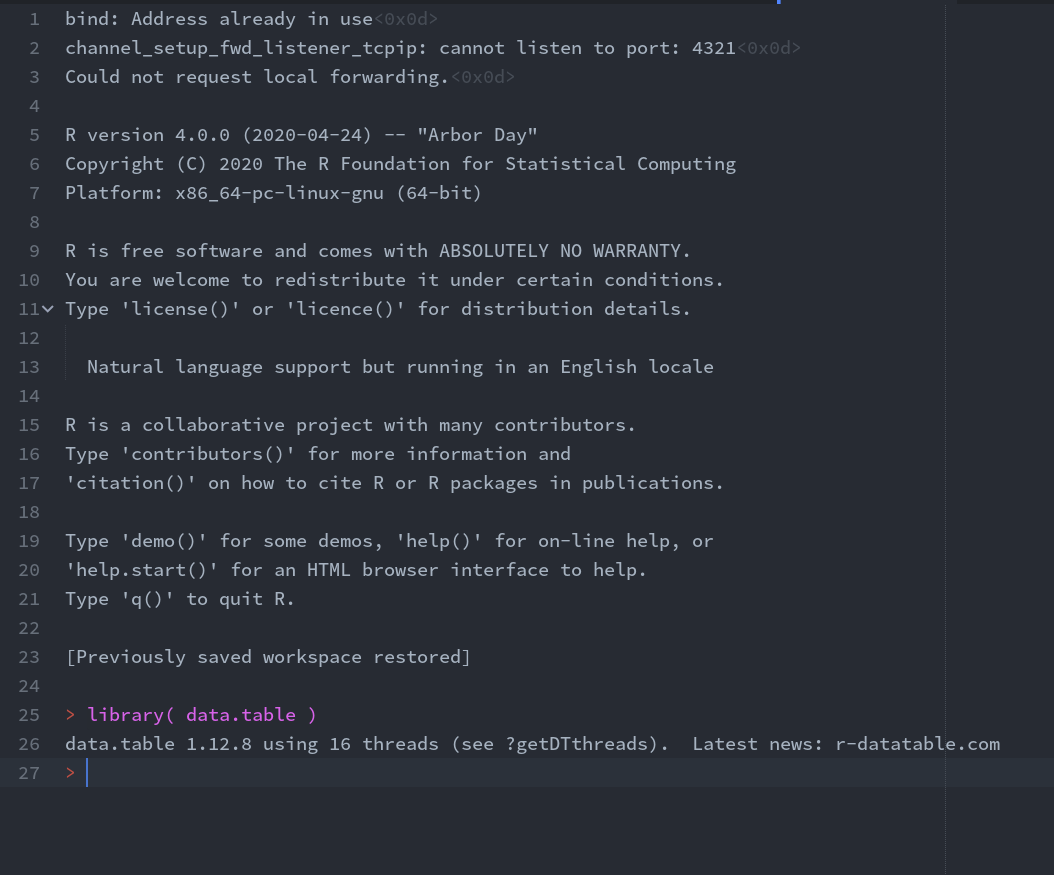Click the '<0x0d>' marker on line 3
This screenshot has height=875, width=1054.
pyautogui.click(x=483, y=77)
